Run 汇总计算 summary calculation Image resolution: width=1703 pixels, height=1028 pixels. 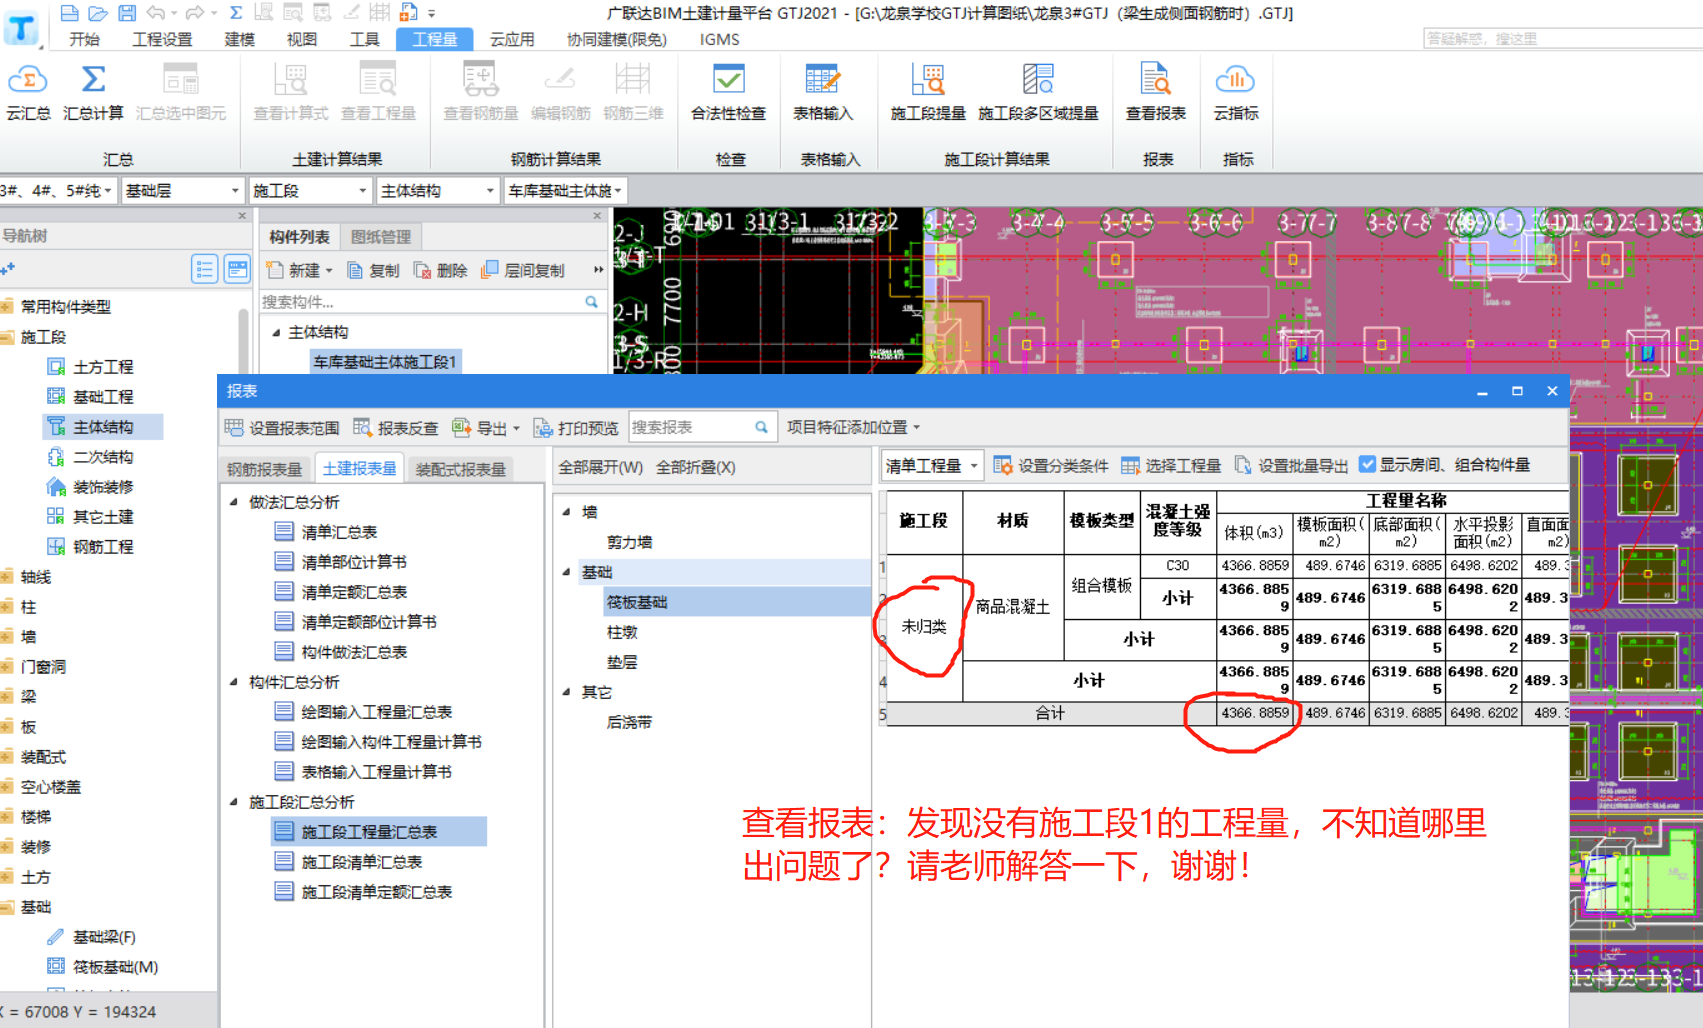(93, 92)
